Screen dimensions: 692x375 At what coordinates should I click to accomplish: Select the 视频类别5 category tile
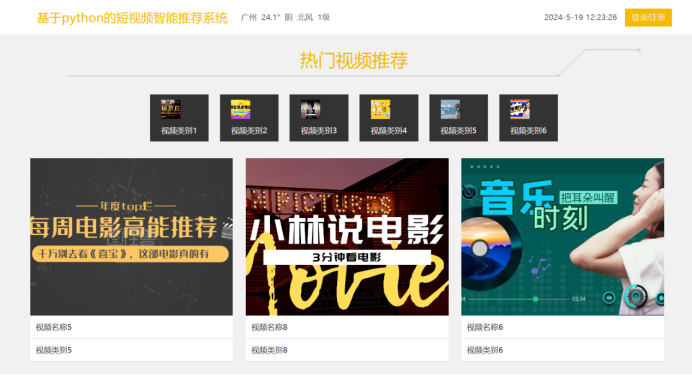pos(459,118)
